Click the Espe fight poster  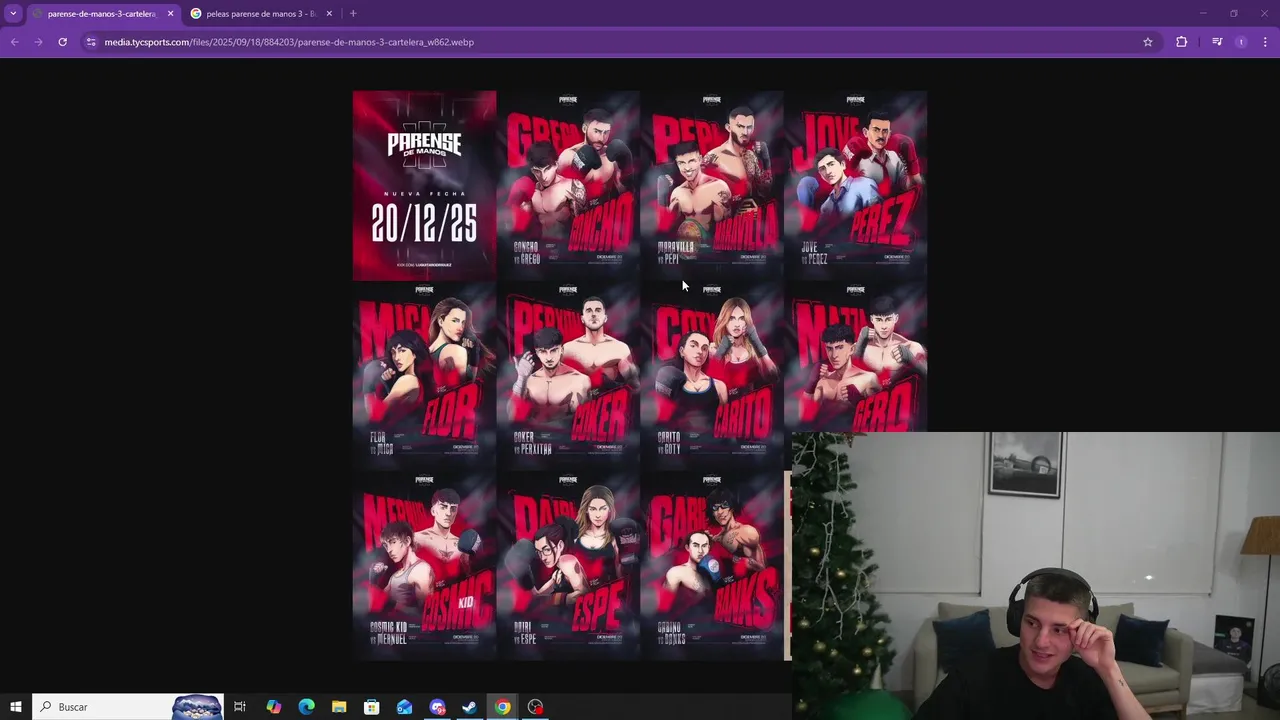pos(568,566)
